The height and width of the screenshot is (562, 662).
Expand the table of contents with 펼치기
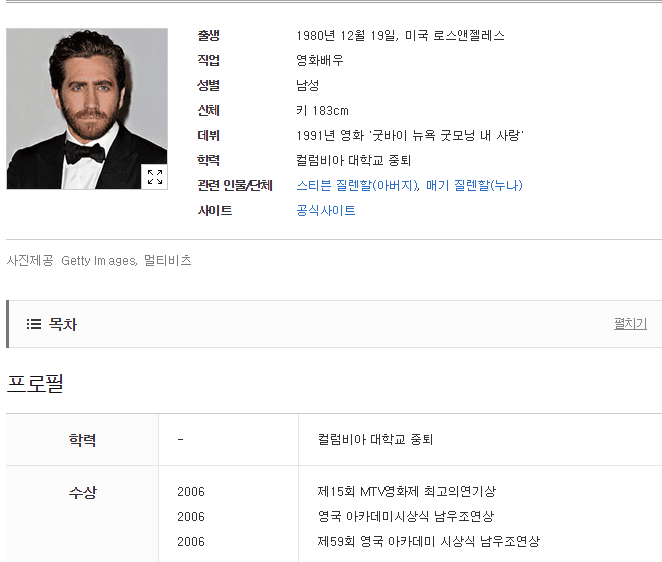click(630, 324)
